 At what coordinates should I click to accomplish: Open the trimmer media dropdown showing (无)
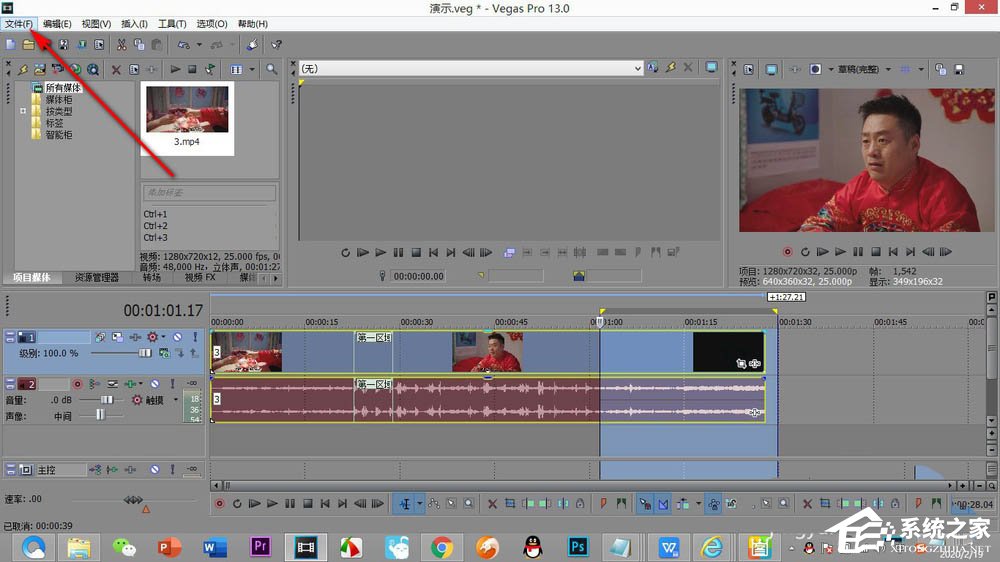click(x=471, y=68)
